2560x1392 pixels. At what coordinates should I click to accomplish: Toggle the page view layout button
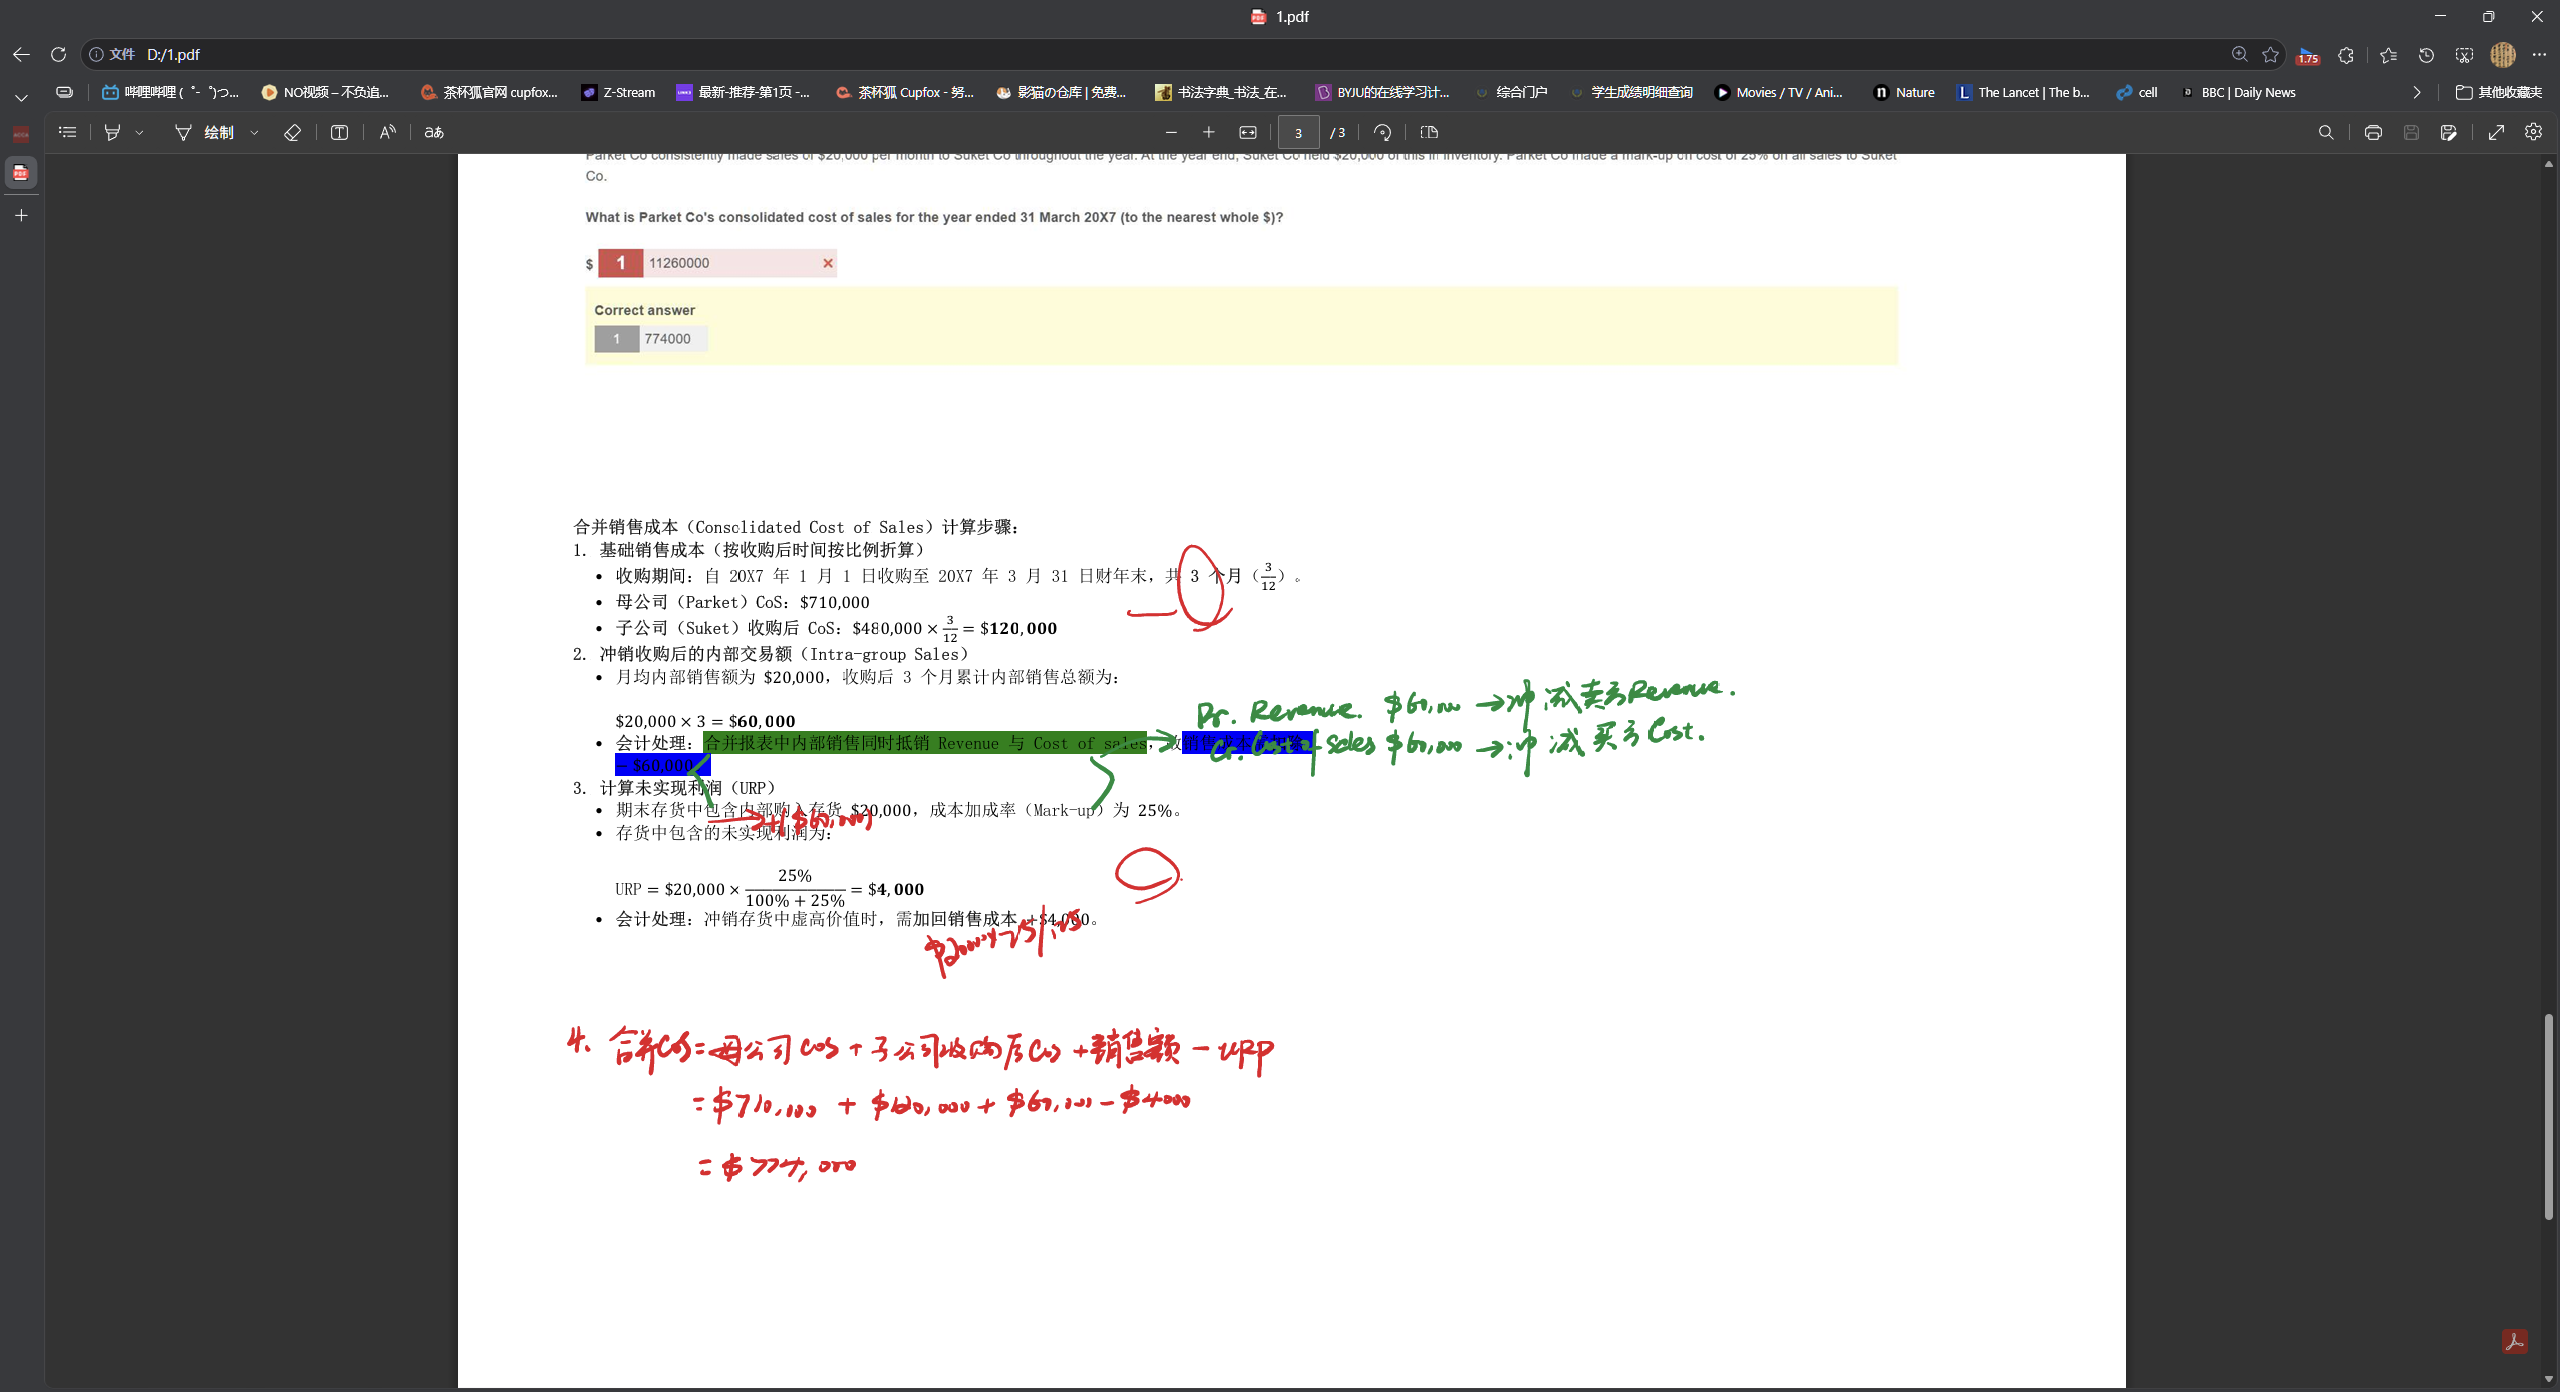coord(1428,132)
